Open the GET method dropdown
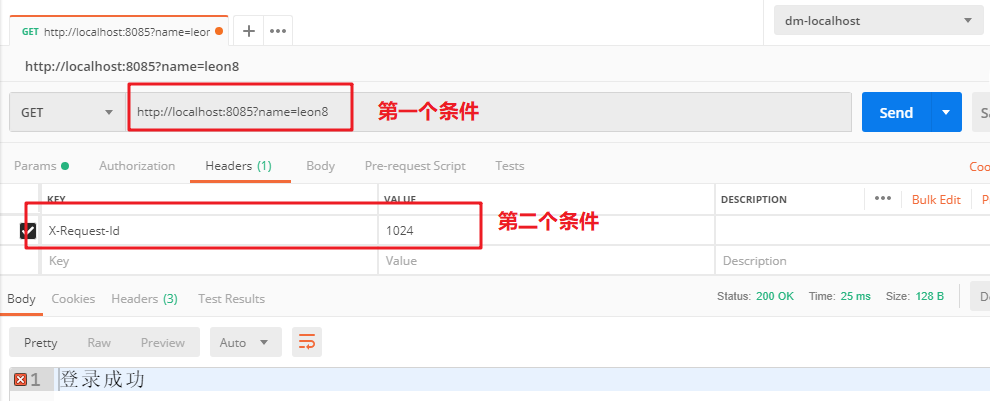This screenshot has height=401, width=990. click(x=67, y=112)
